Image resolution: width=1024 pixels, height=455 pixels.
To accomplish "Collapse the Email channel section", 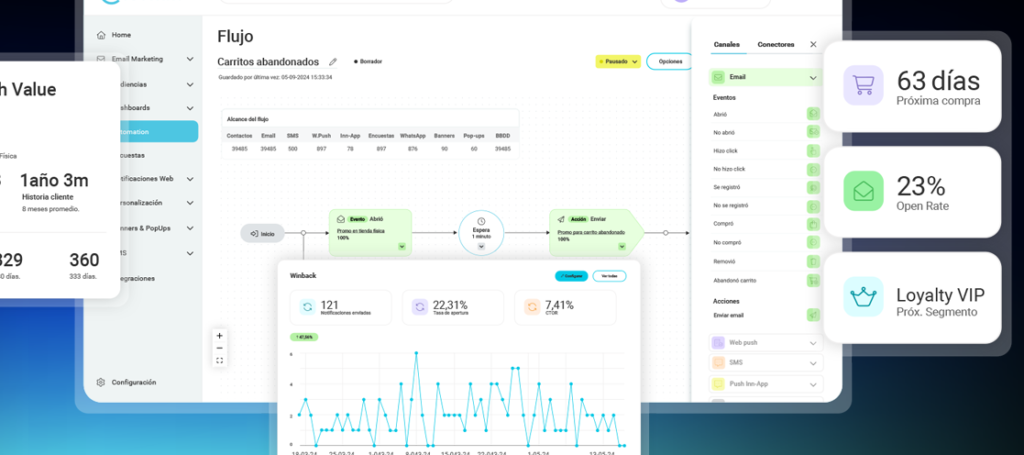I will [x=813, y=78].
